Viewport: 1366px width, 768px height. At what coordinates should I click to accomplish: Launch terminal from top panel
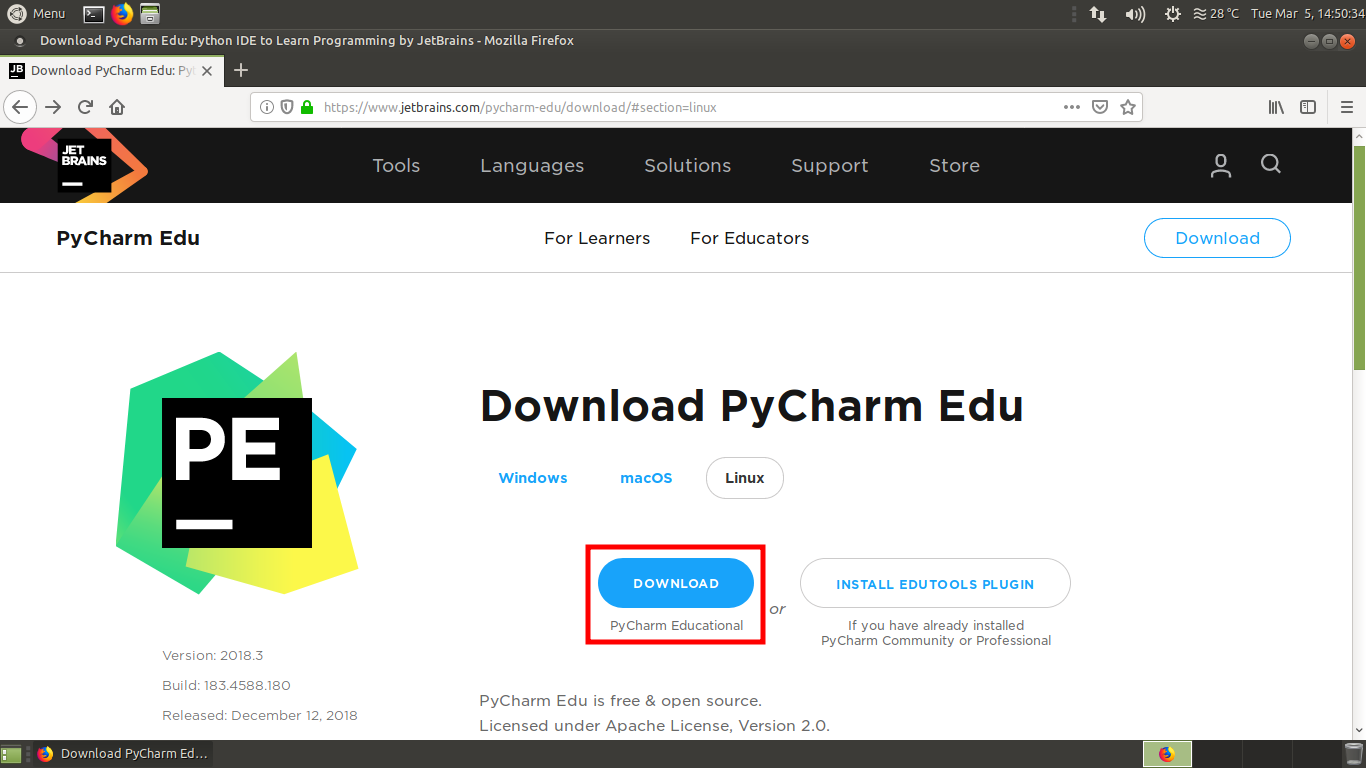tap(93, 14)
